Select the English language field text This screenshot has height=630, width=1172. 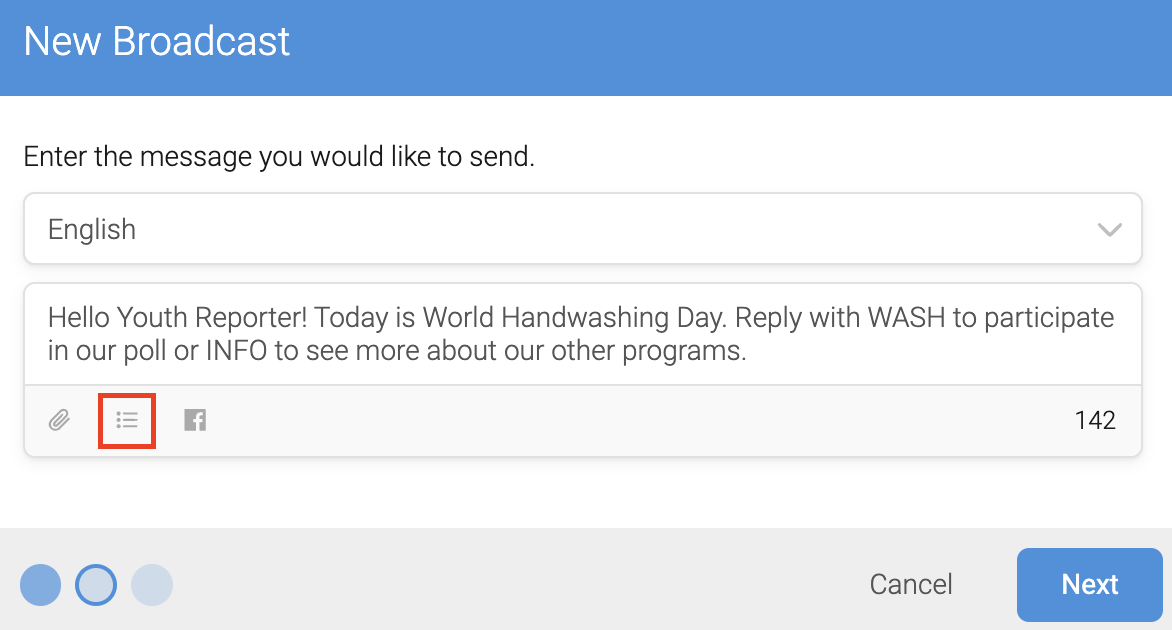pyautogui.click(x=92, y=229)
